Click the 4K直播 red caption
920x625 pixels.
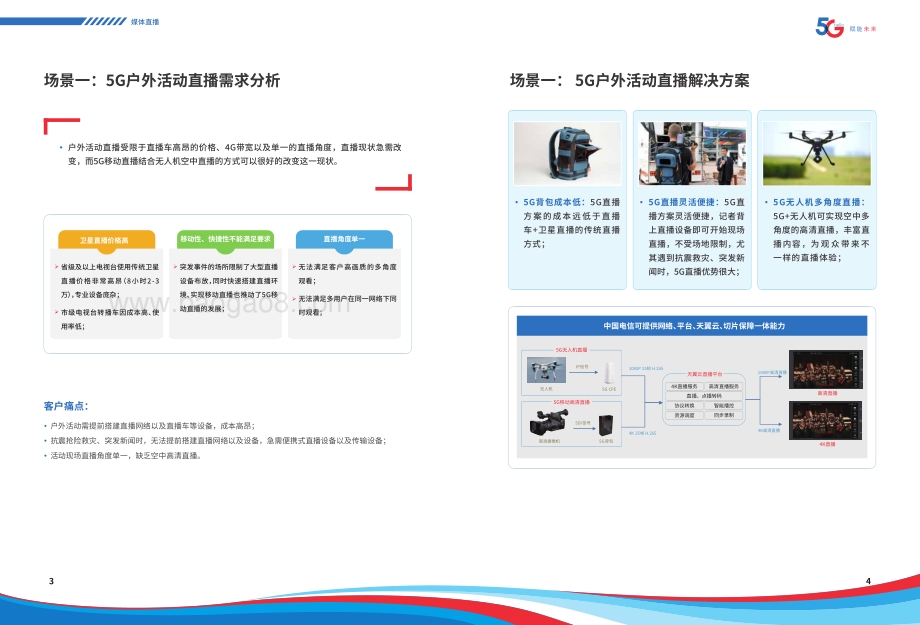[827, 444]
